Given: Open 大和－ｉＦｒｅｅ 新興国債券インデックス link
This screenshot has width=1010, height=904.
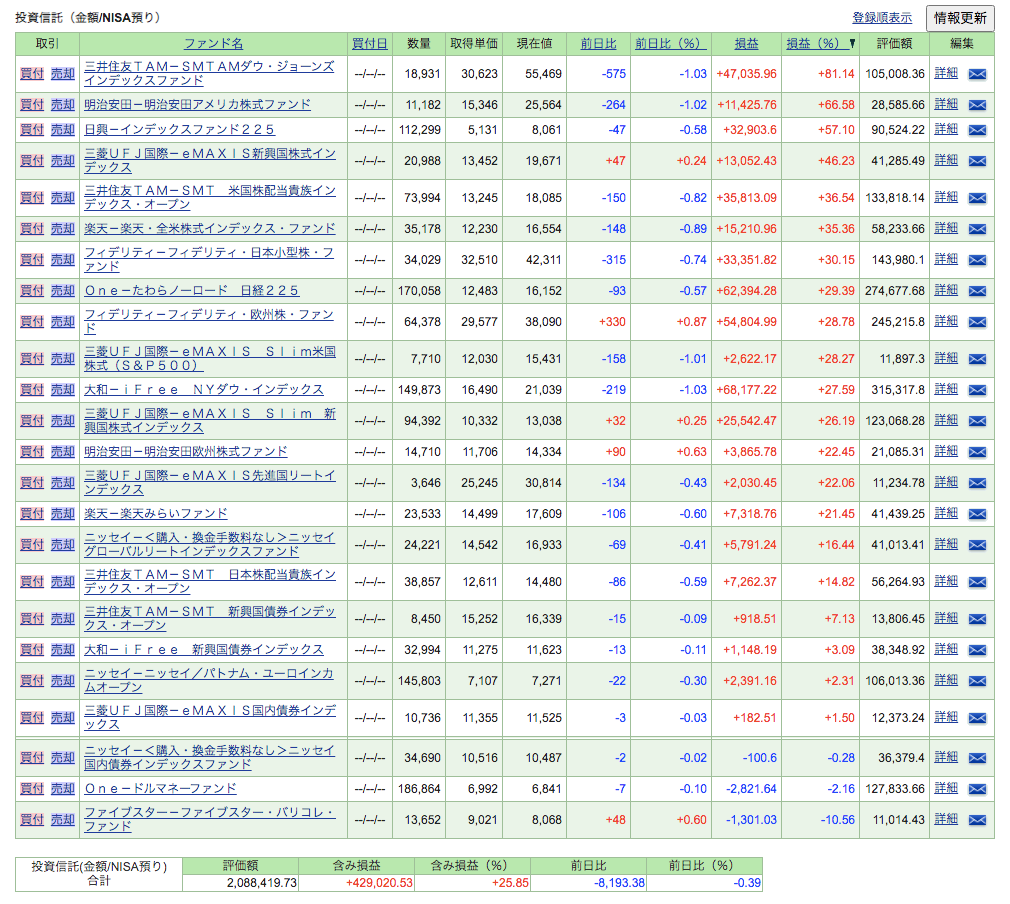Looking at the screenshot, I should coord(204,649).
